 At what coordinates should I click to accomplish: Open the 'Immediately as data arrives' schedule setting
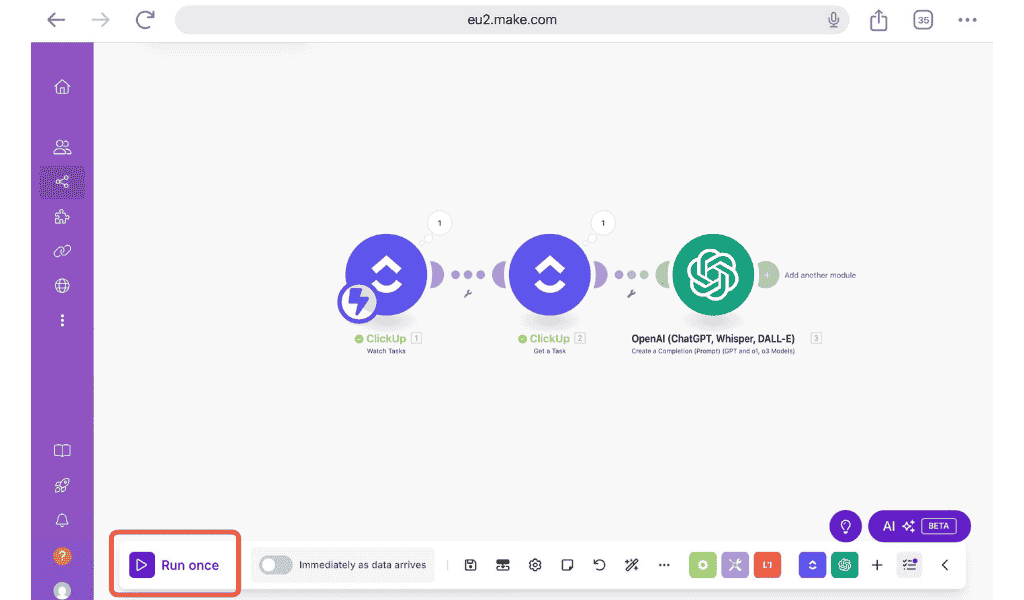(362, 565)
